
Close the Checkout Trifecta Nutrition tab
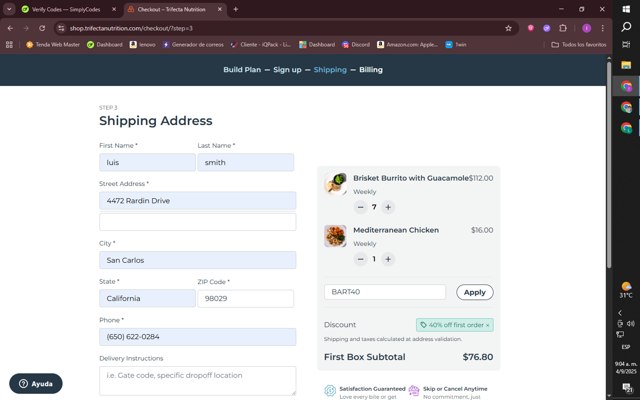click(220, 9)
